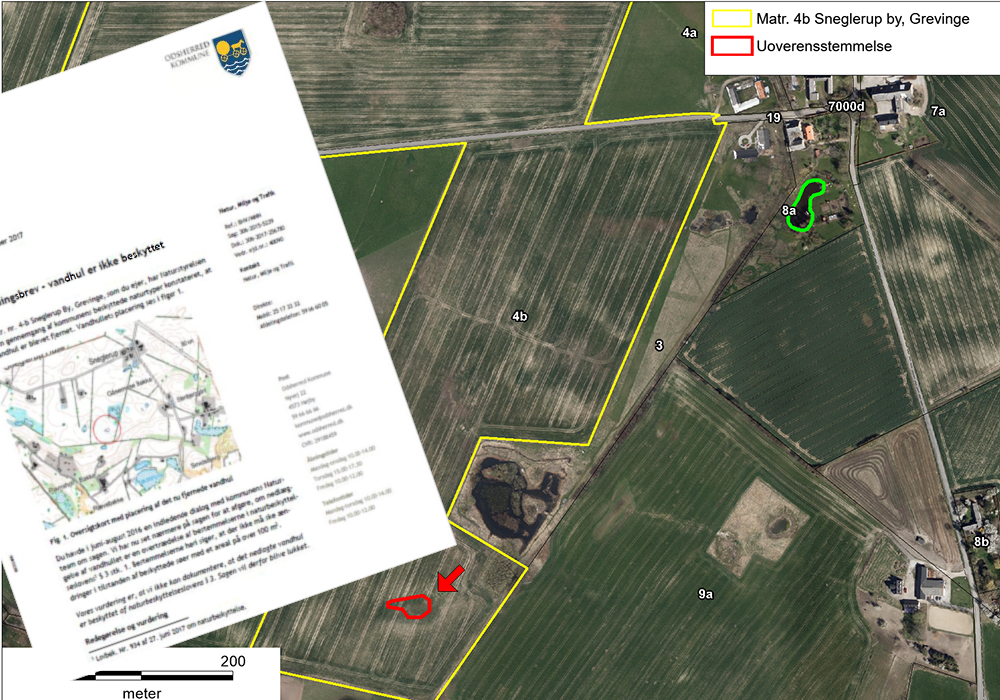Screen dimensions: 1000x700
Task: Click the parcel label 19 on the road
Action: pyautogui.click(x=773, y=118)
